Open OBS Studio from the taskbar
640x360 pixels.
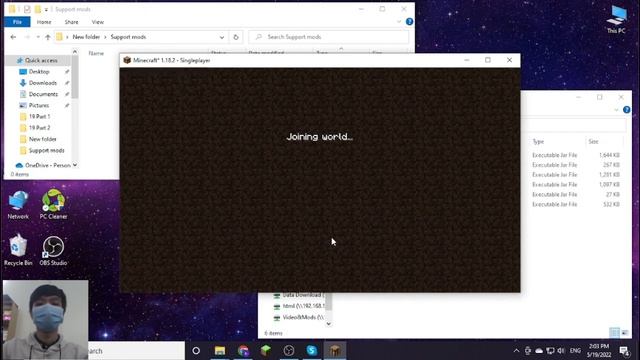point(289,351)
